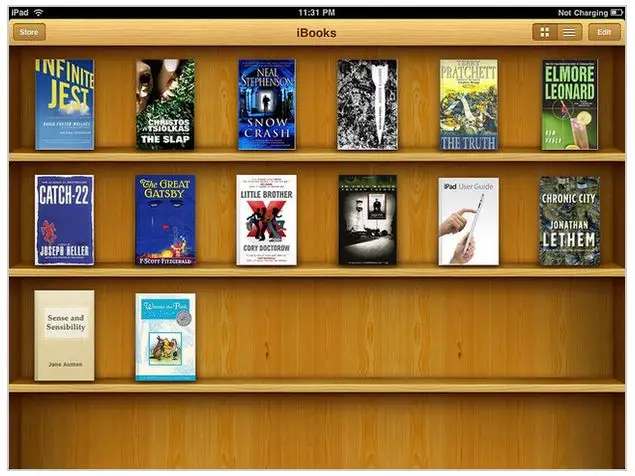
Task: Open the iBooks Store
Action: (29, 32)
